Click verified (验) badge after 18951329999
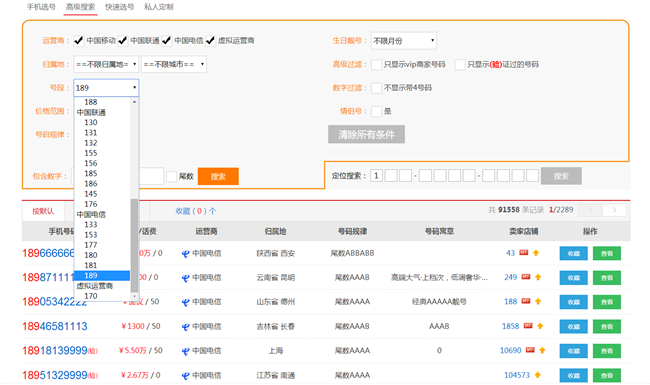 [92, 376]
